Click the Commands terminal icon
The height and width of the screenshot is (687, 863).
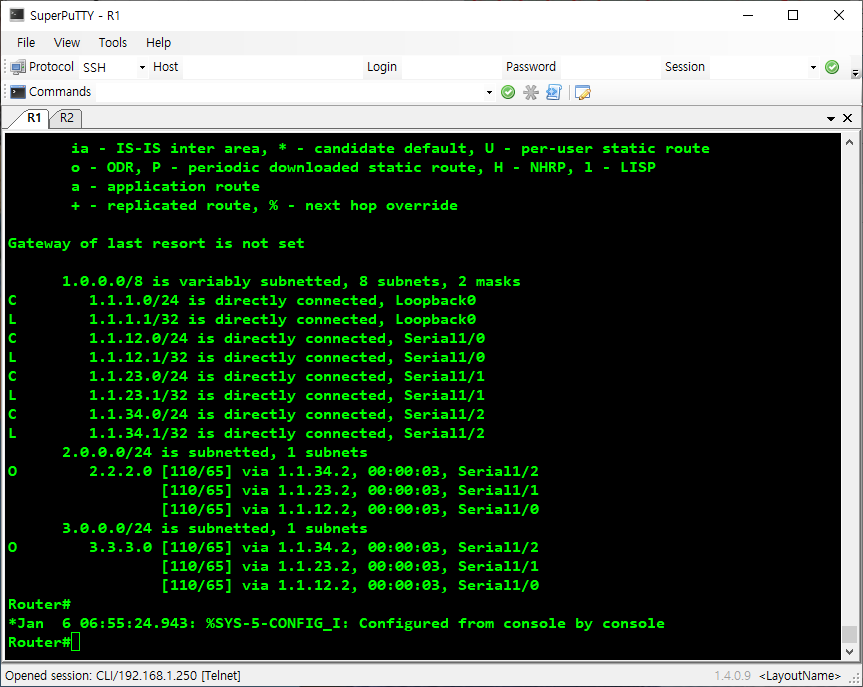pyautogui.click(x=18, y=92)
